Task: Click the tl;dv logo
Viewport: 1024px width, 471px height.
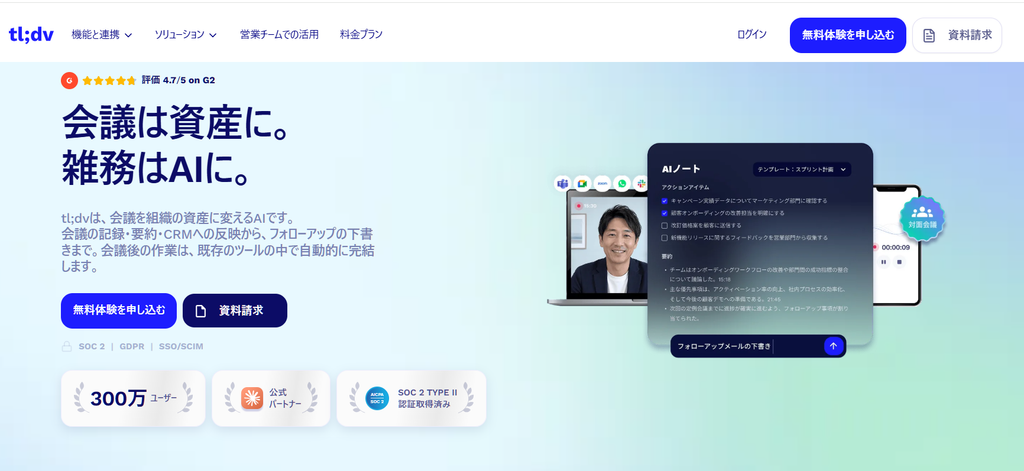Action: [31, 35]
